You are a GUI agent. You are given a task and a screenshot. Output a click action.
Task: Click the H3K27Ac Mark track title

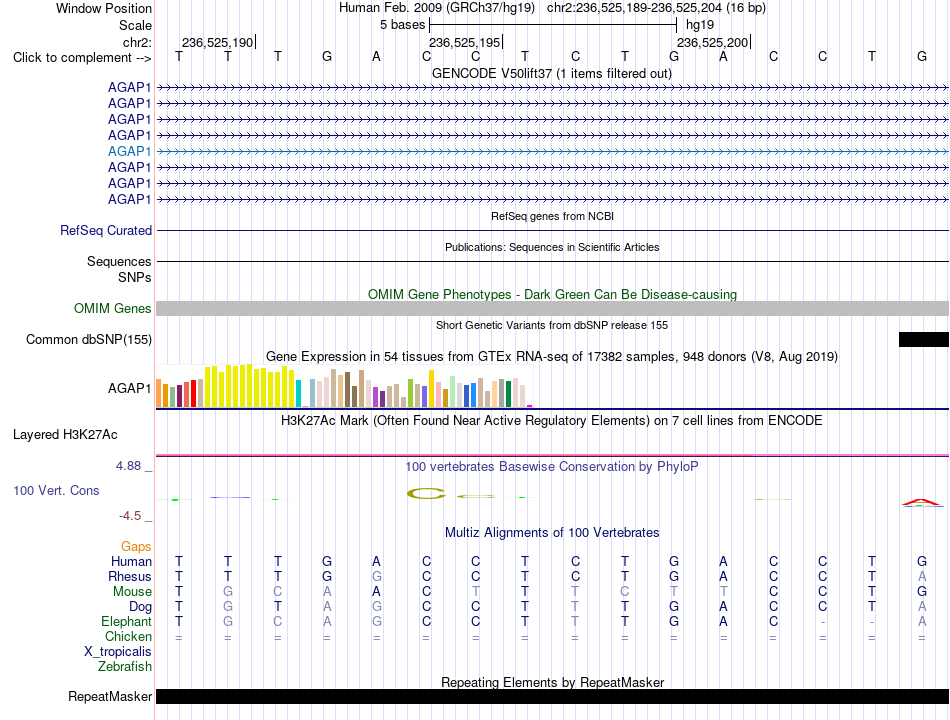552,421
